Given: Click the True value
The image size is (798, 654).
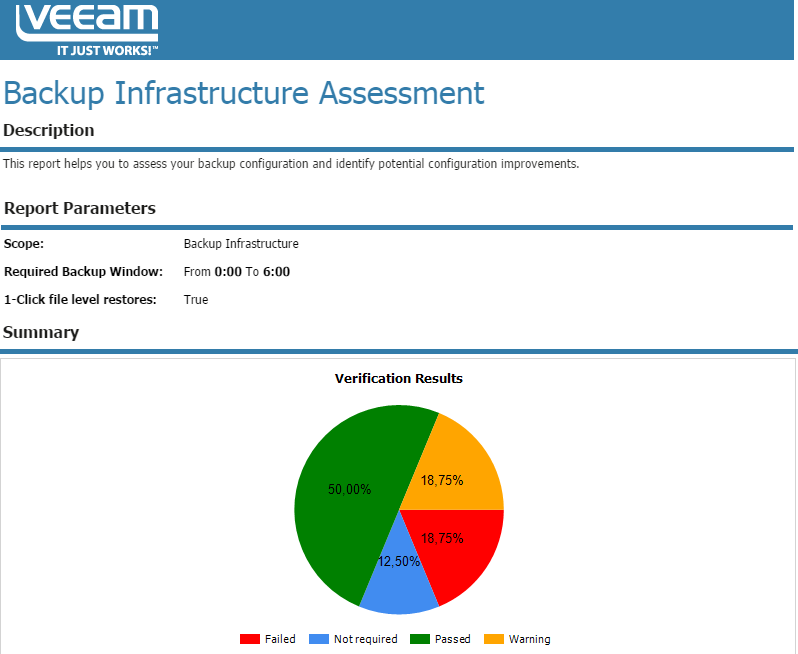Looking at the screenshot, I should pyautogui.click(x=196, y=299).
